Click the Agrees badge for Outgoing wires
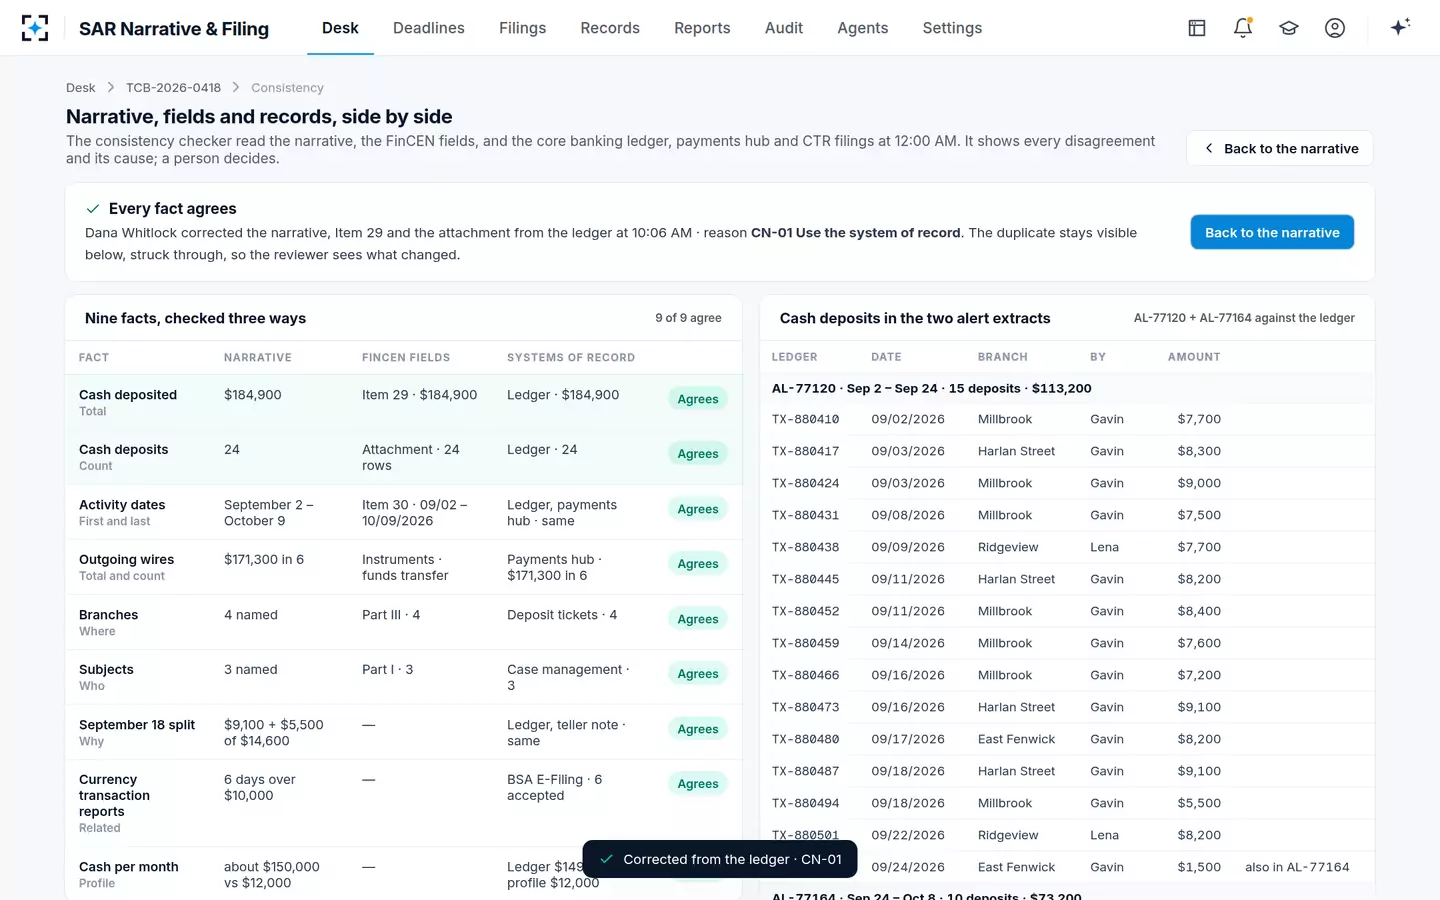This screenshot has width=1440, height=900. pos(698,564)
